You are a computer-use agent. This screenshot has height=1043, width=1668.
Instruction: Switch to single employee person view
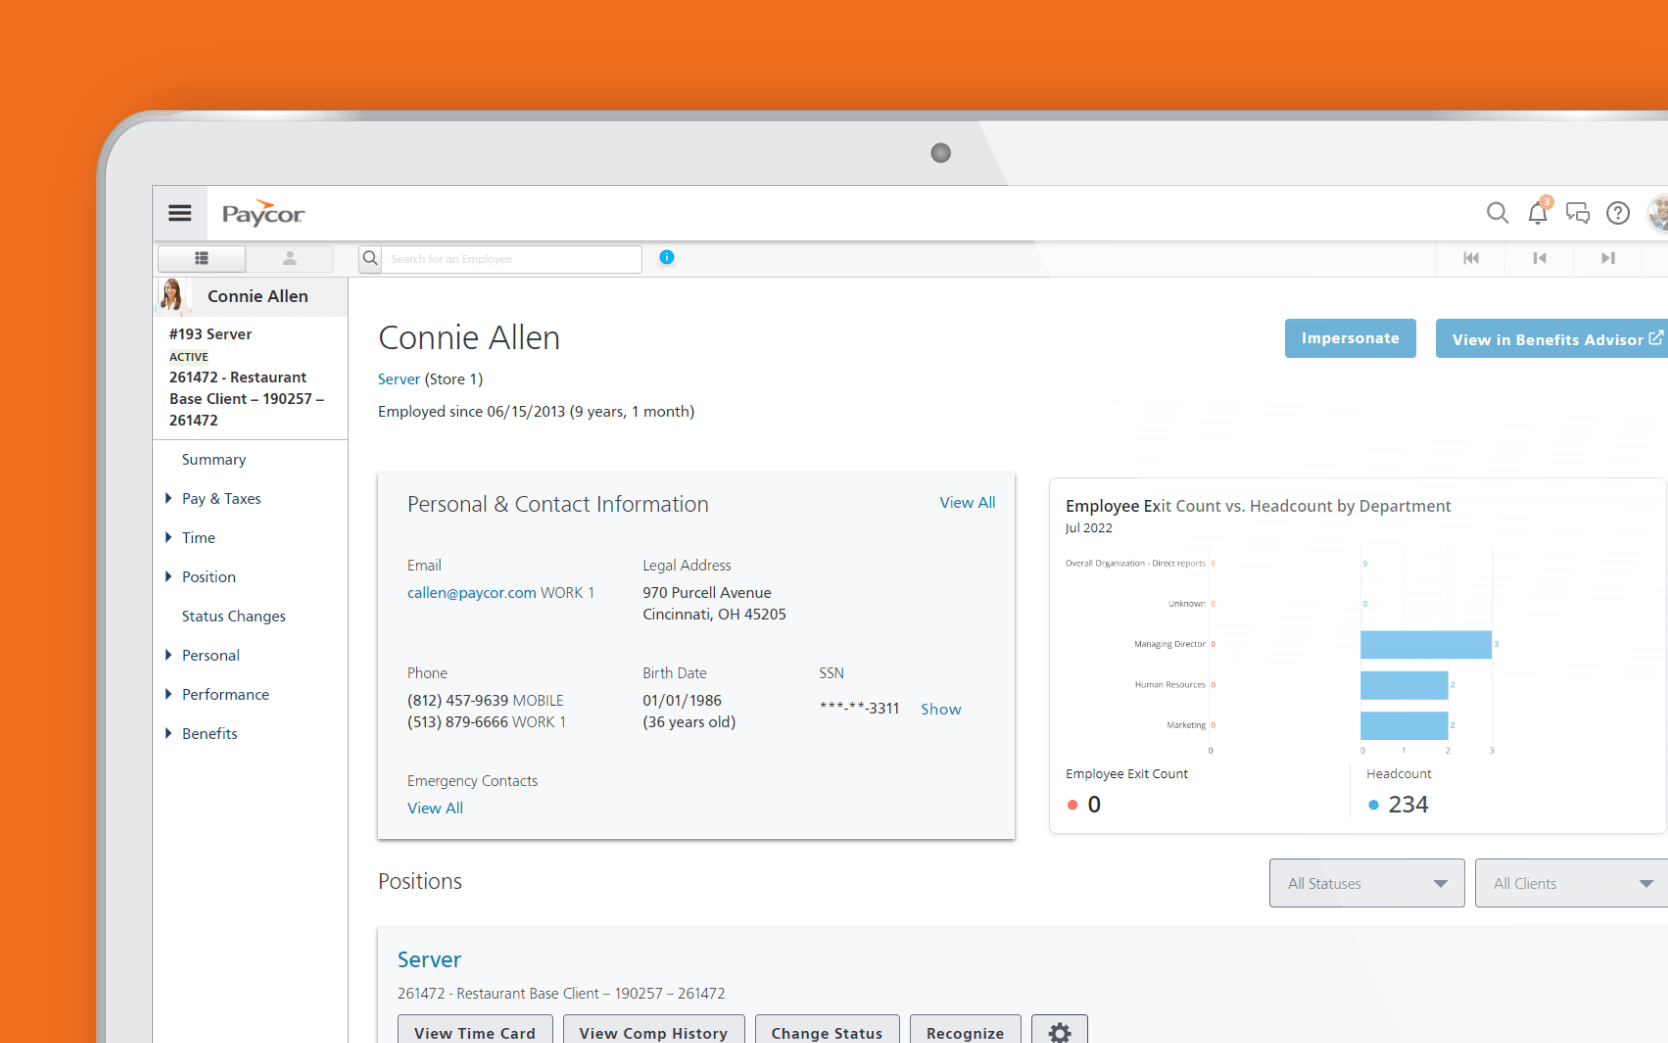(x=290, y=258)
